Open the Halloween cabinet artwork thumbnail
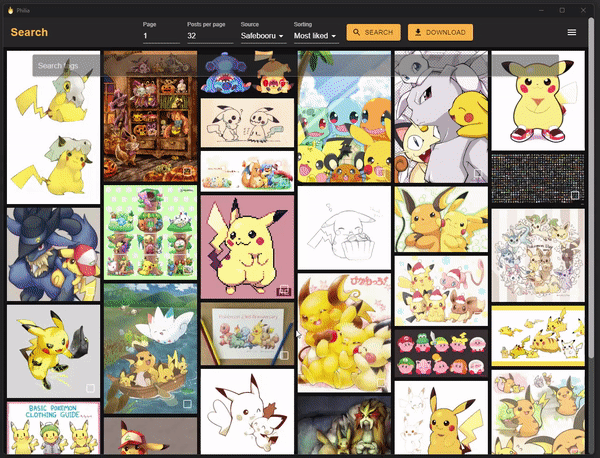Image resolution: width=600 pixels, height=458 pixels. [x=150, y=116]
